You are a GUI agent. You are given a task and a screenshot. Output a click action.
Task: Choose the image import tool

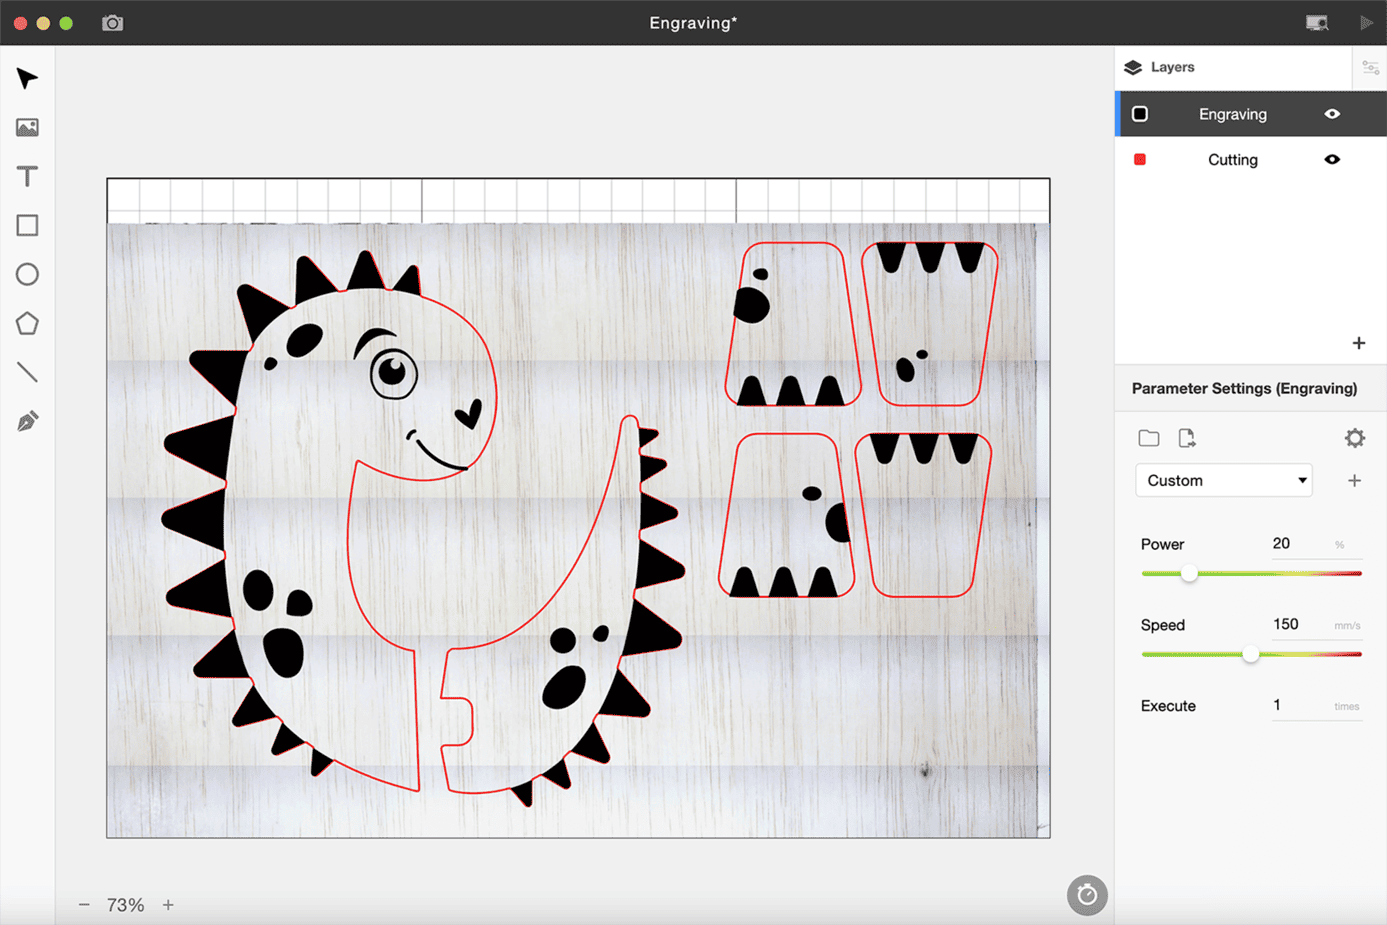coord(27,128)
